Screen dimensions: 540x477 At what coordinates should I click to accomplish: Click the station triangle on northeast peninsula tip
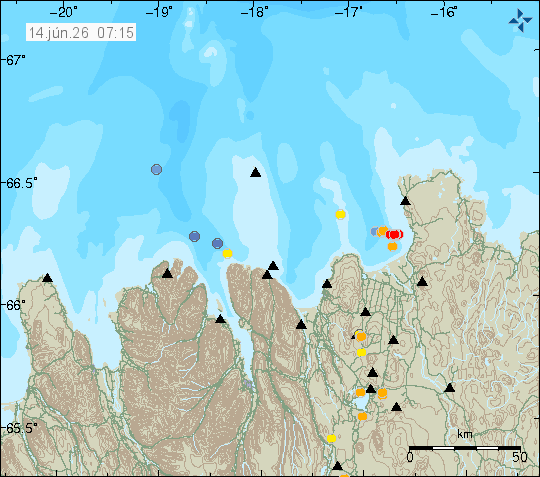tap(405, 201)
